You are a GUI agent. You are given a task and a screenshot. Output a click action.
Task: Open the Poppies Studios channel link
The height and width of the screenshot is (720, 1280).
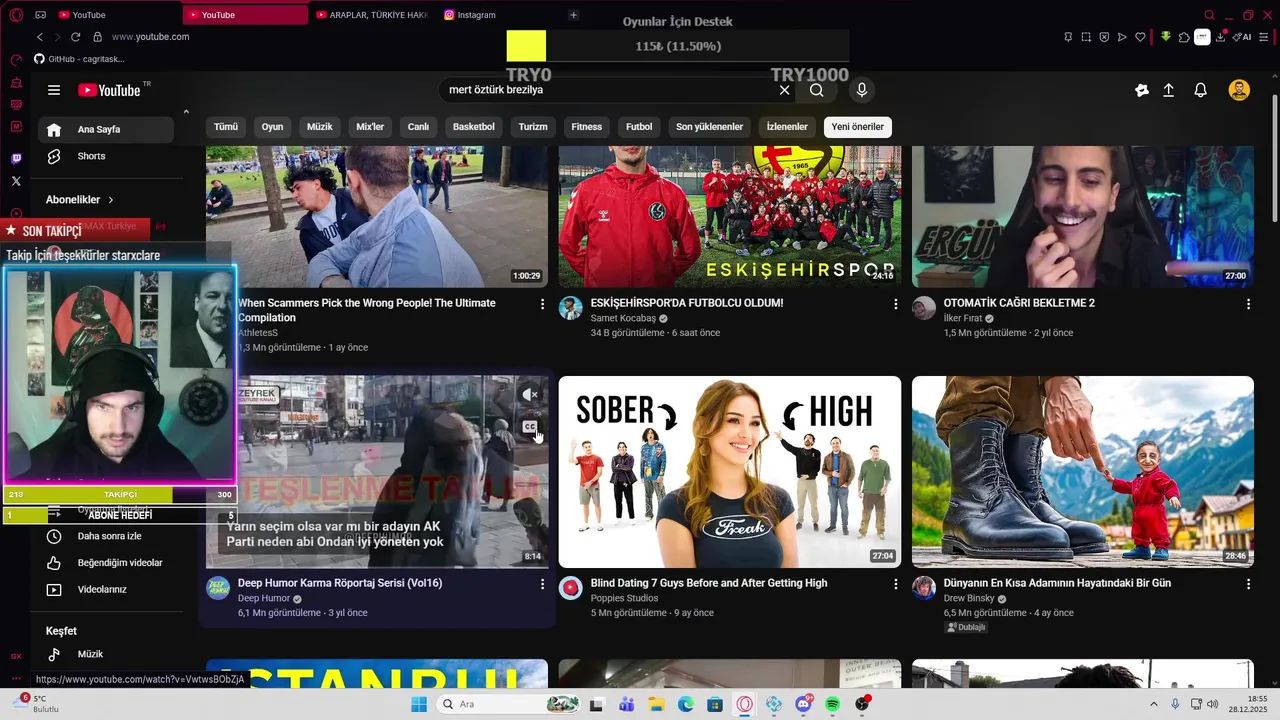[624, 598]
